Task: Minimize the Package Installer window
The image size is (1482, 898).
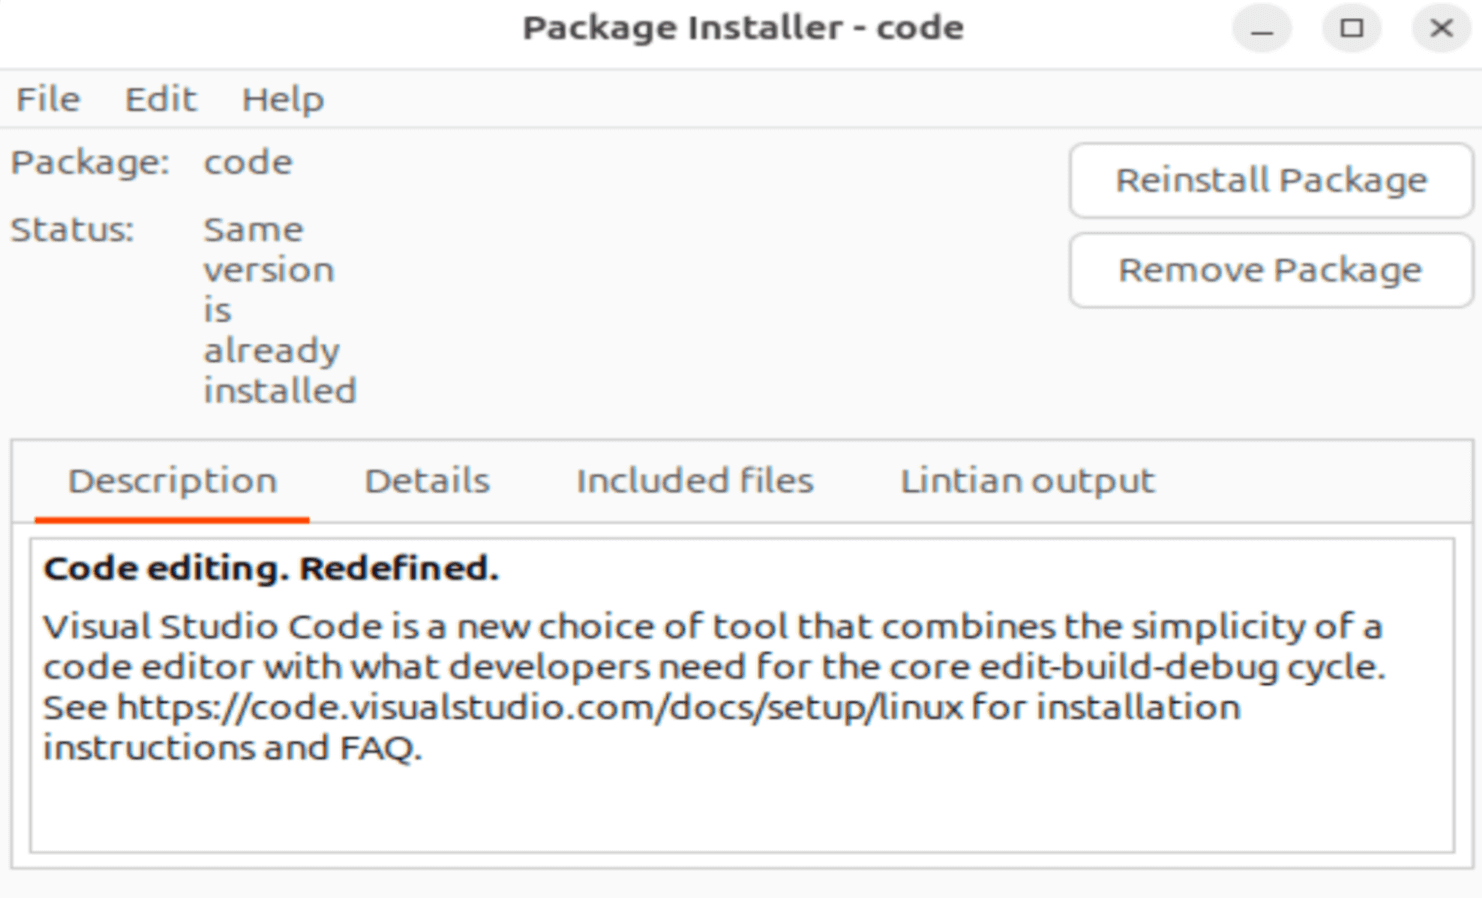Action: (x=1262, y=29)
